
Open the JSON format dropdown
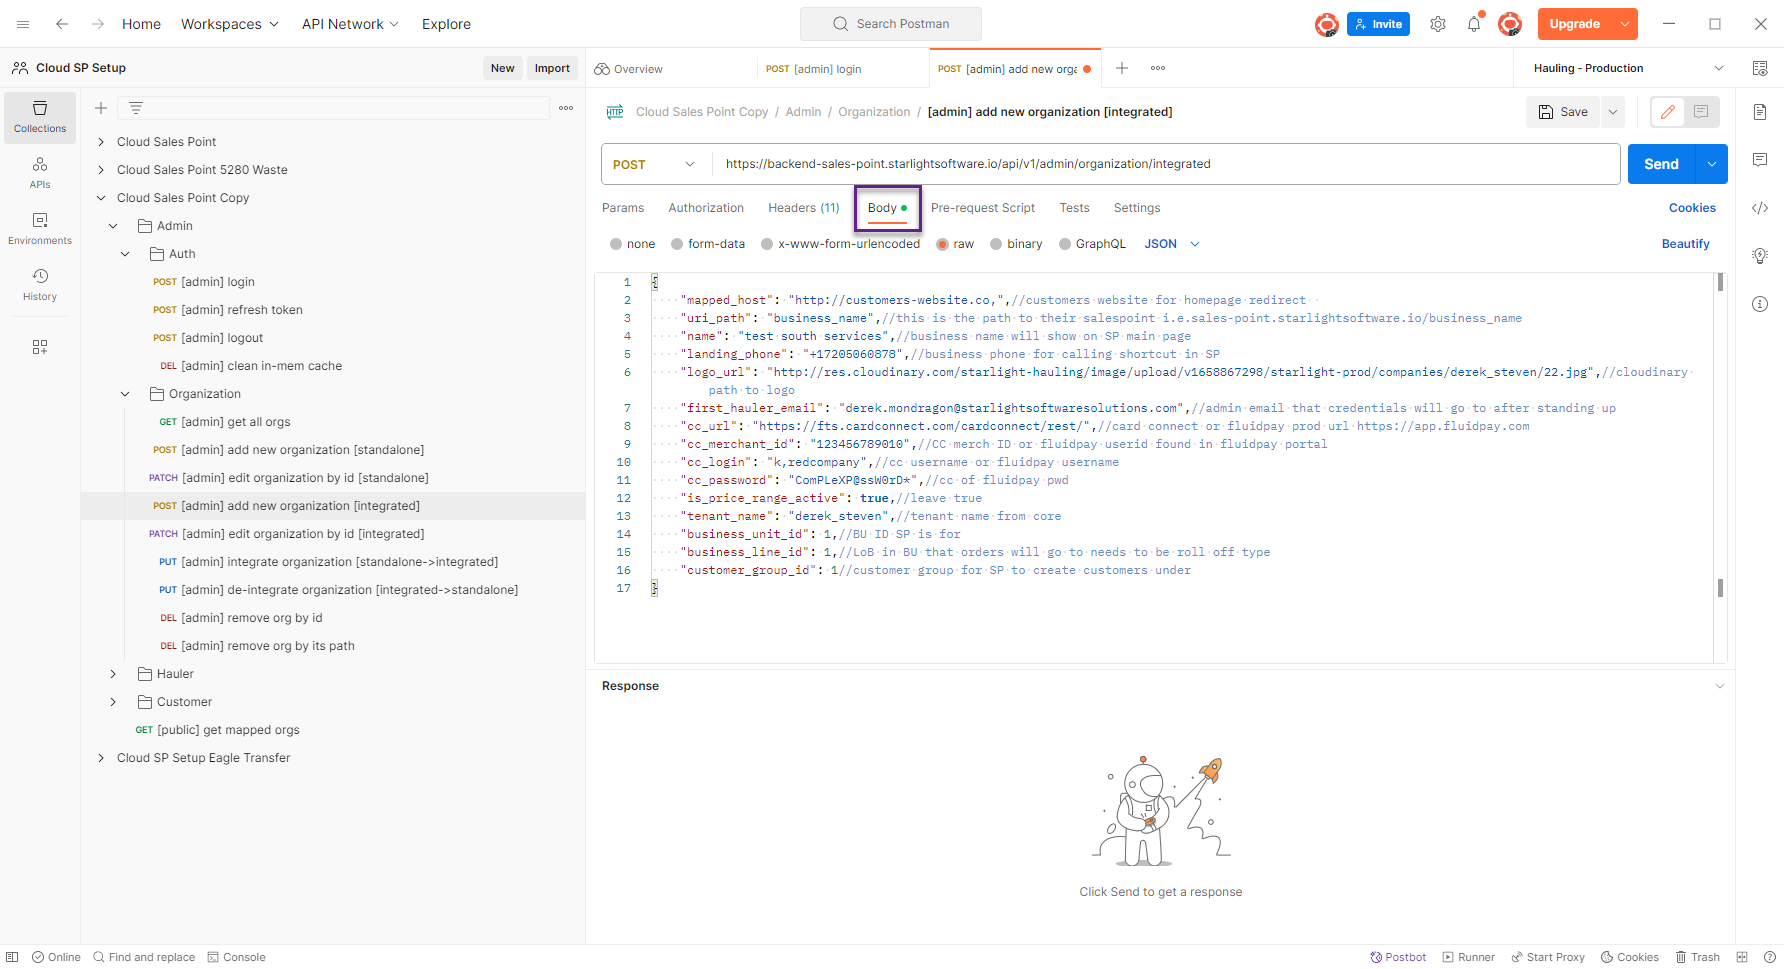pos(1172,244)
